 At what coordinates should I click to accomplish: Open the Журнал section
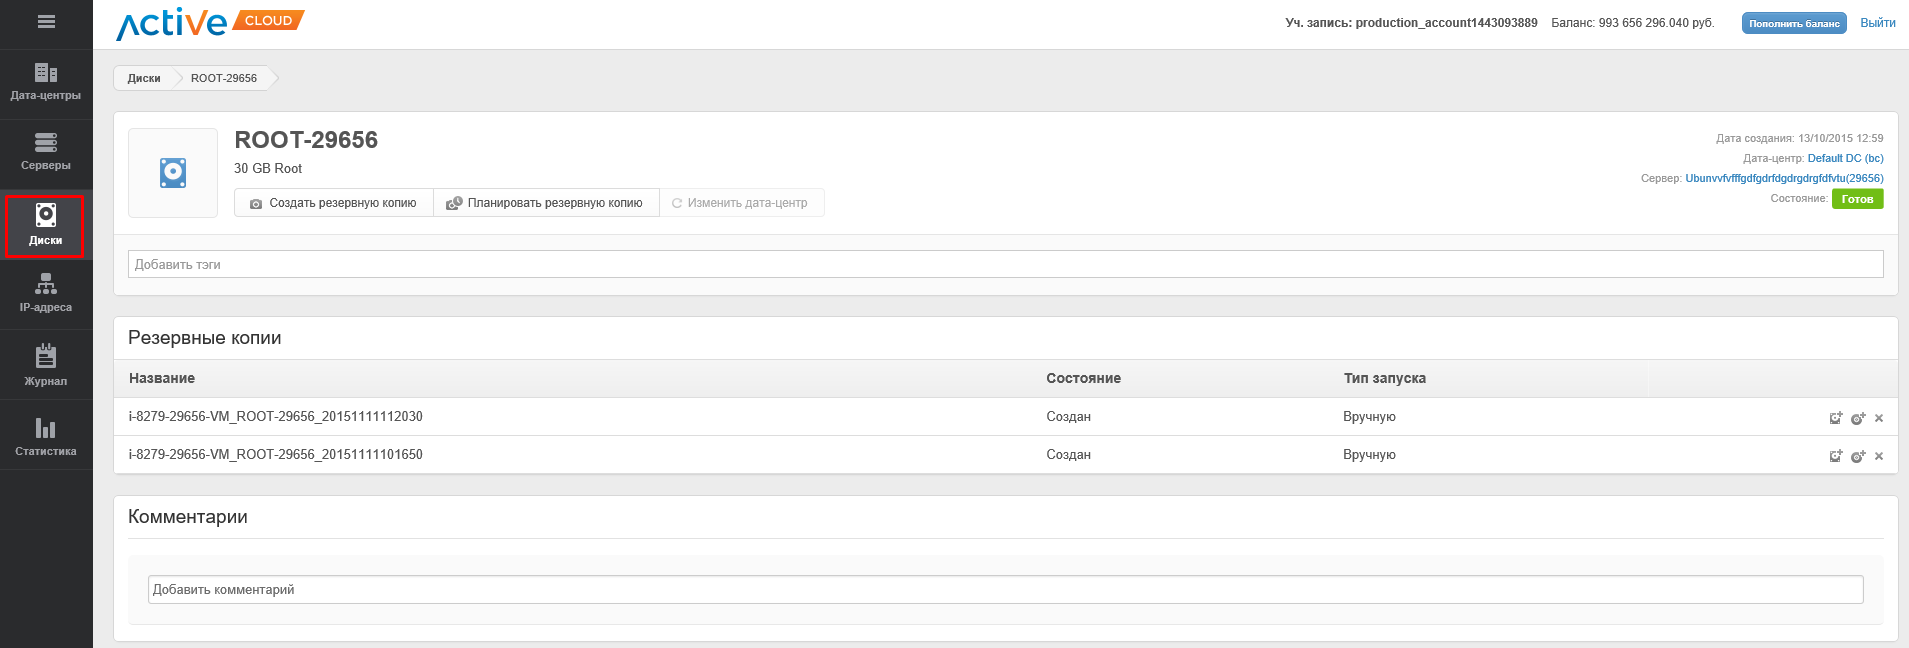pos(46,365)
